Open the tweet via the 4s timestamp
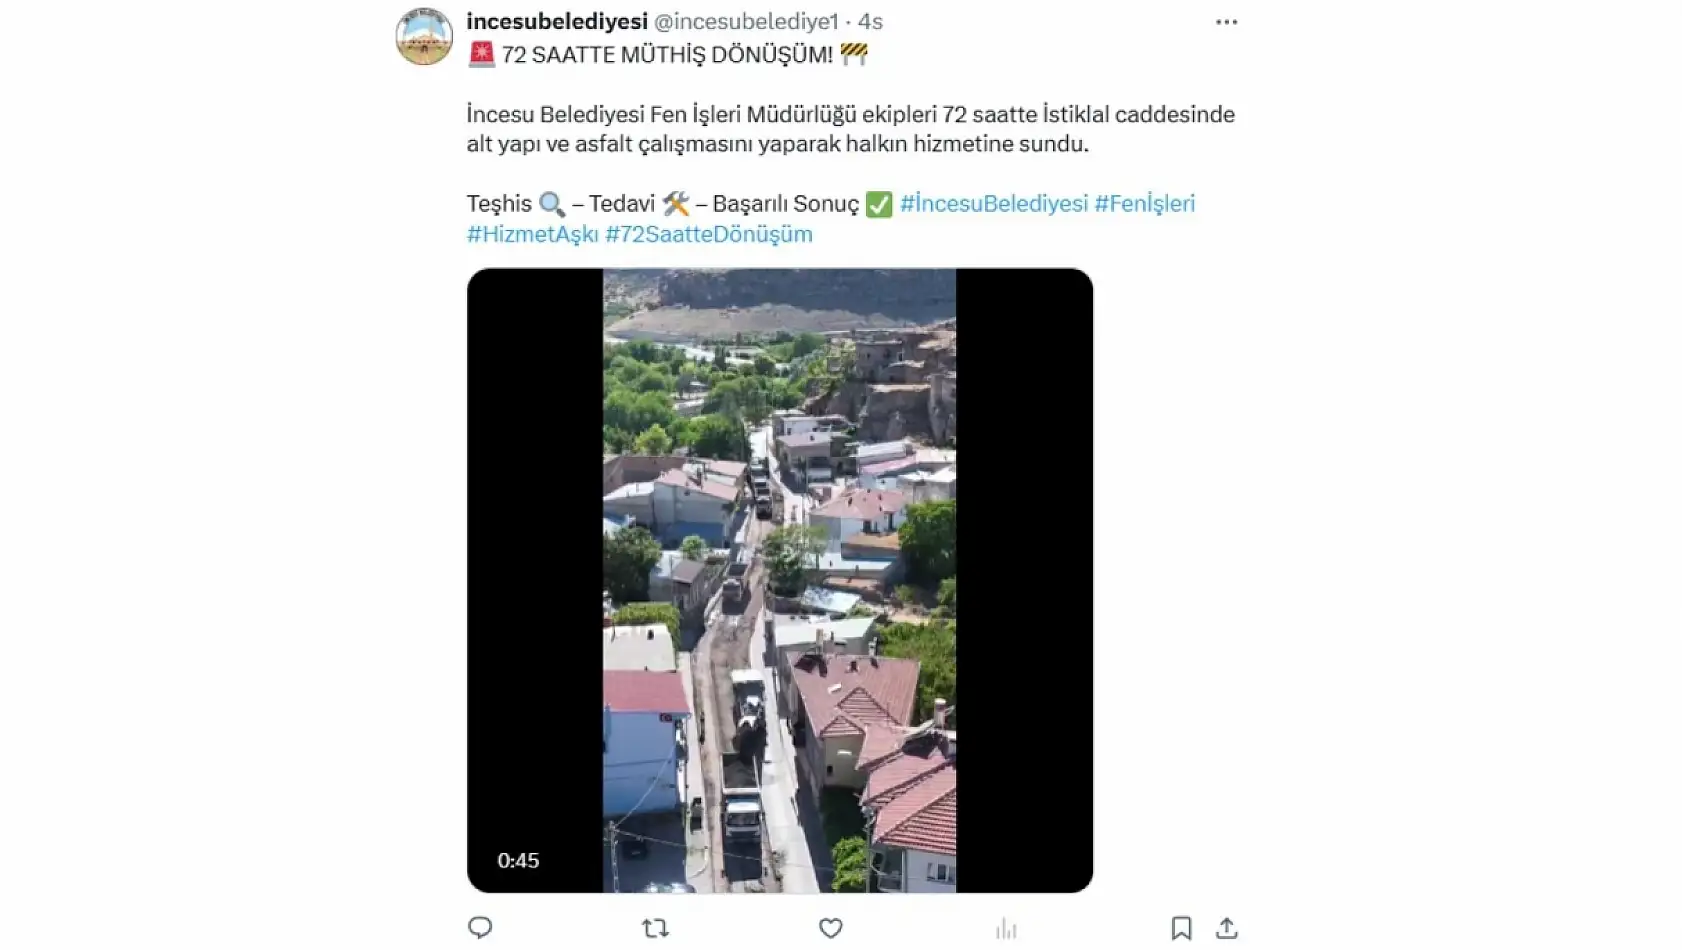Screen dimensions: 1682x950 tap(870, 21)
